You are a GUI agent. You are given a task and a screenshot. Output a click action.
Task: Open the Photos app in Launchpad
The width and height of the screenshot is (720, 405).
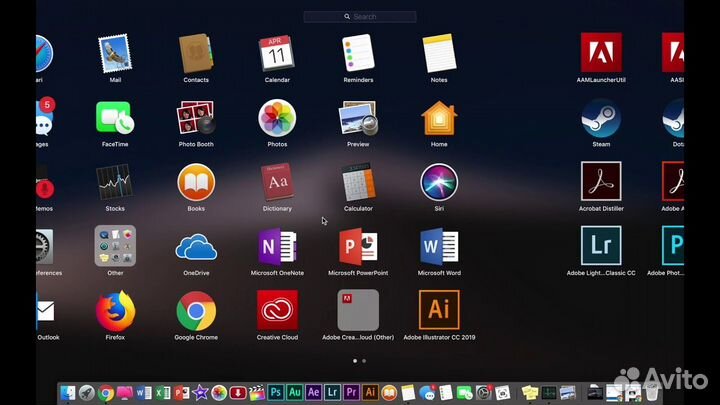(x=277, y=118)
